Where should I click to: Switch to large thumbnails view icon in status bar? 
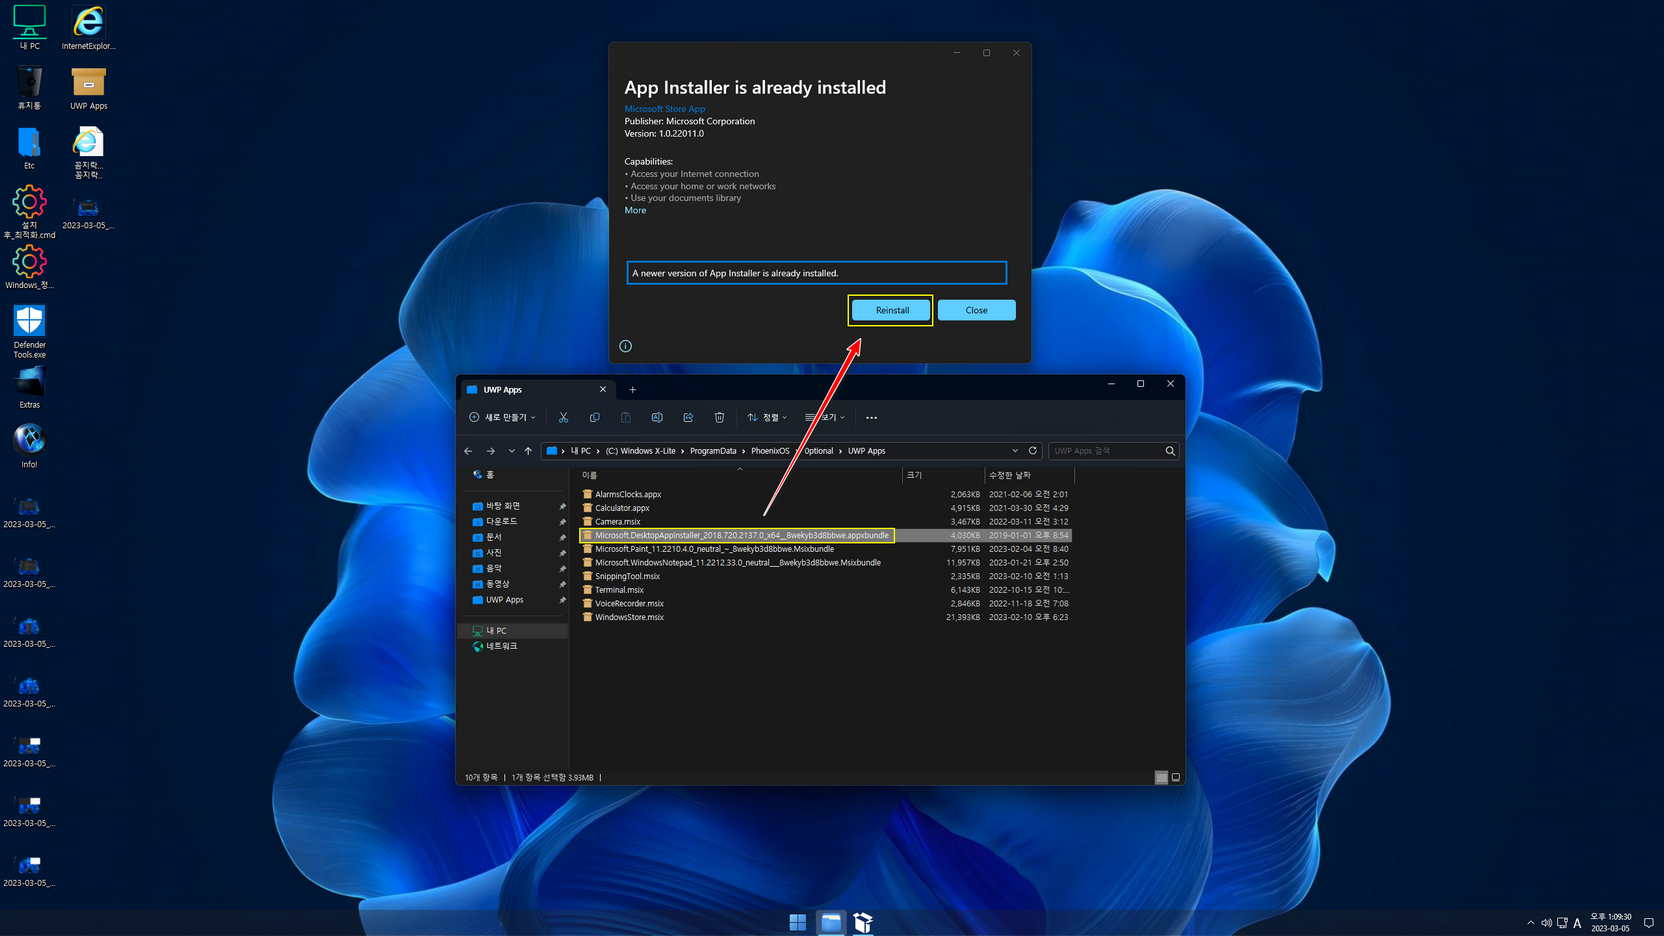click(1175, 777)
